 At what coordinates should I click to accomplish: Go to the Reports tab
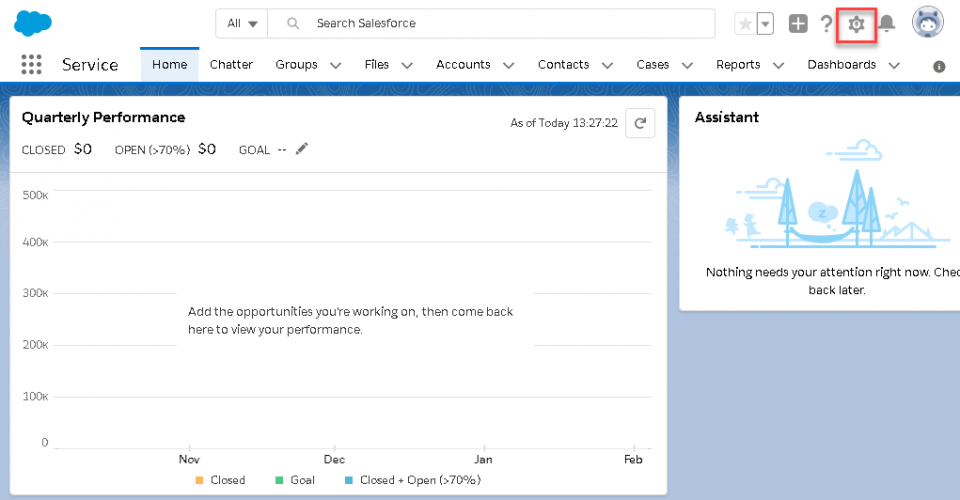pos(738,64)
